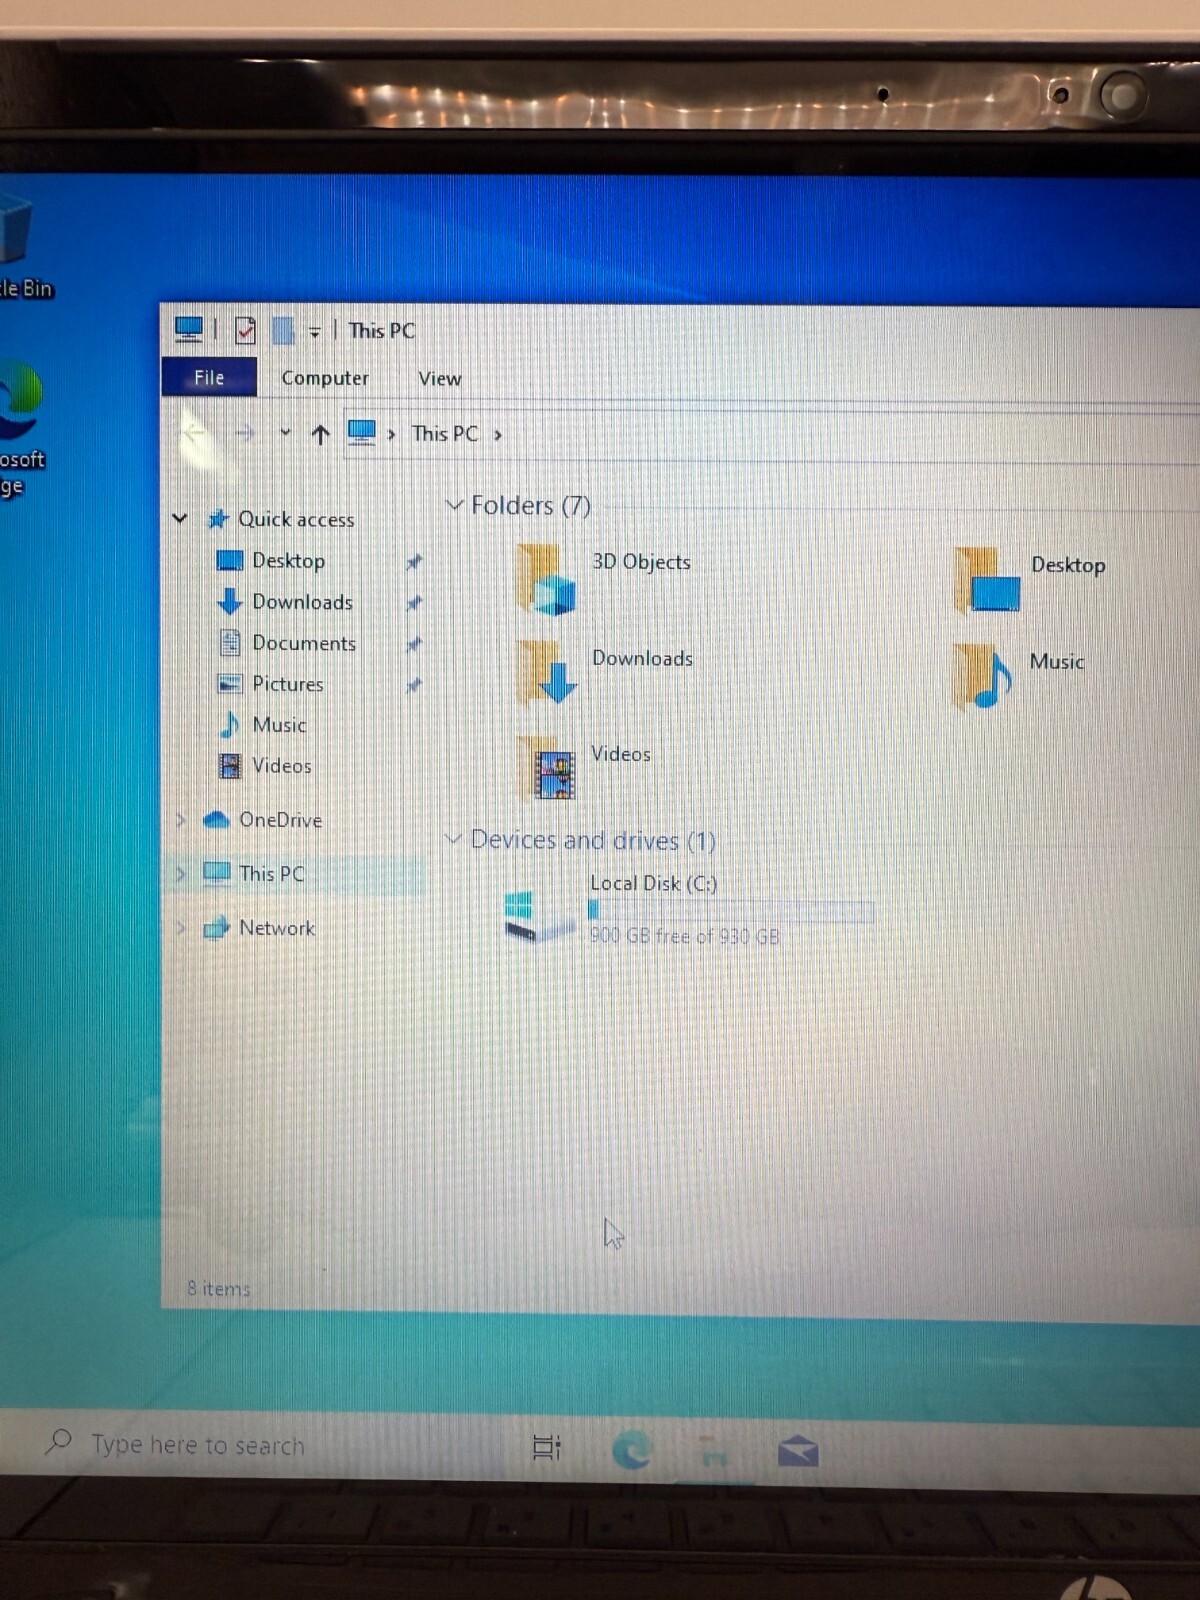Open the Recent locations dropdown arrow
The height and width of the screenshot is (1600, 1200).
(x=285, y=433)
